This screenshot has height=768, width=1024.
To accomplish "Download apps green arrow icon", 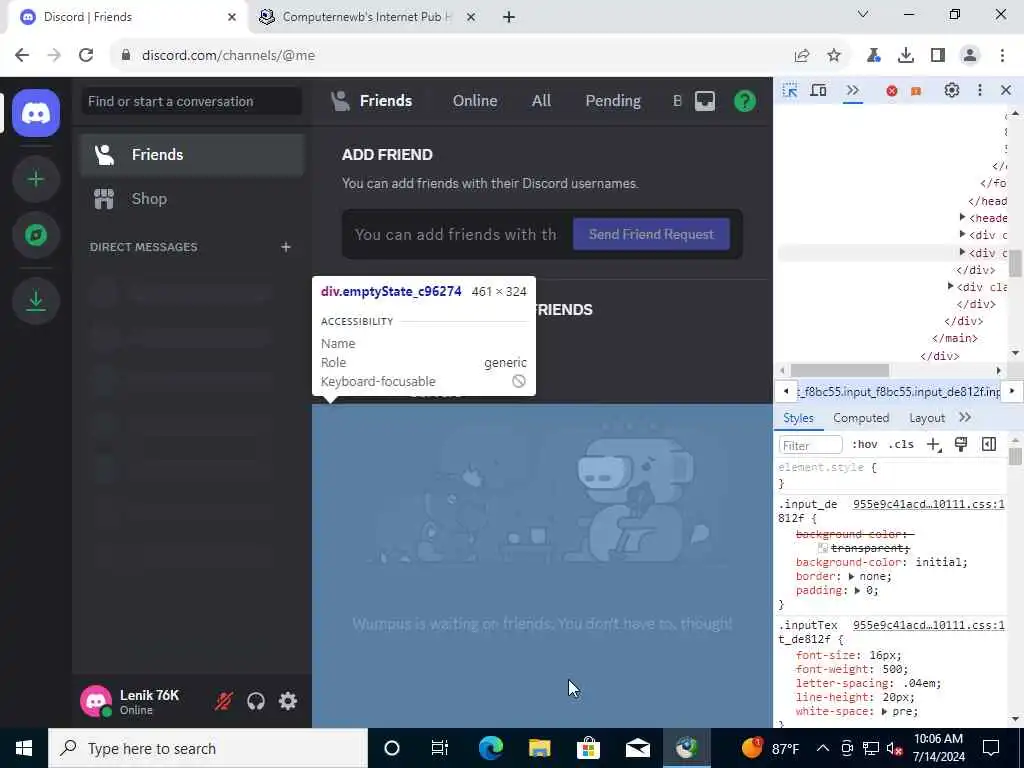I will click(x=36, y=301).
